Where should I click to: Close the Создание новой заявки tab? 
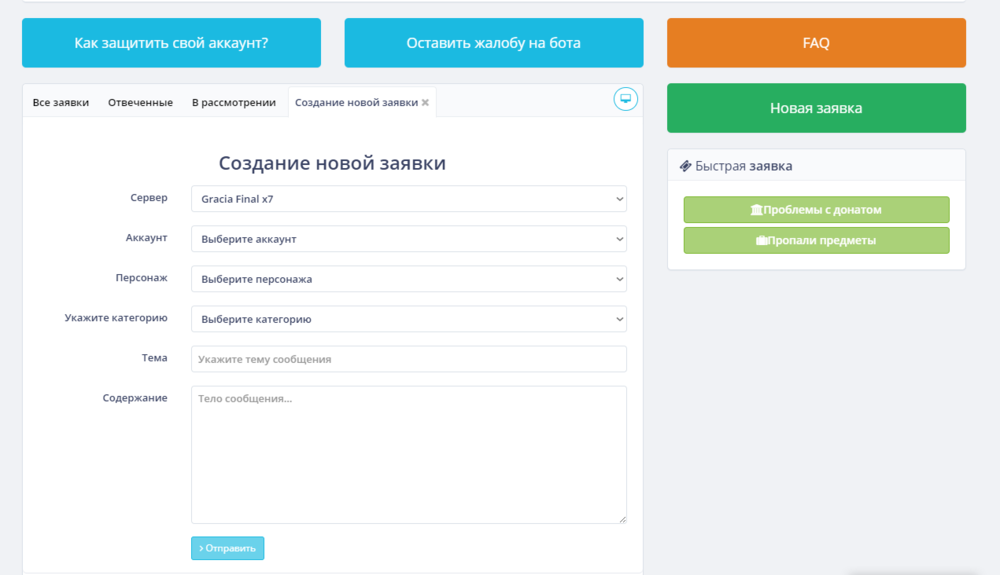click(425, 103)
